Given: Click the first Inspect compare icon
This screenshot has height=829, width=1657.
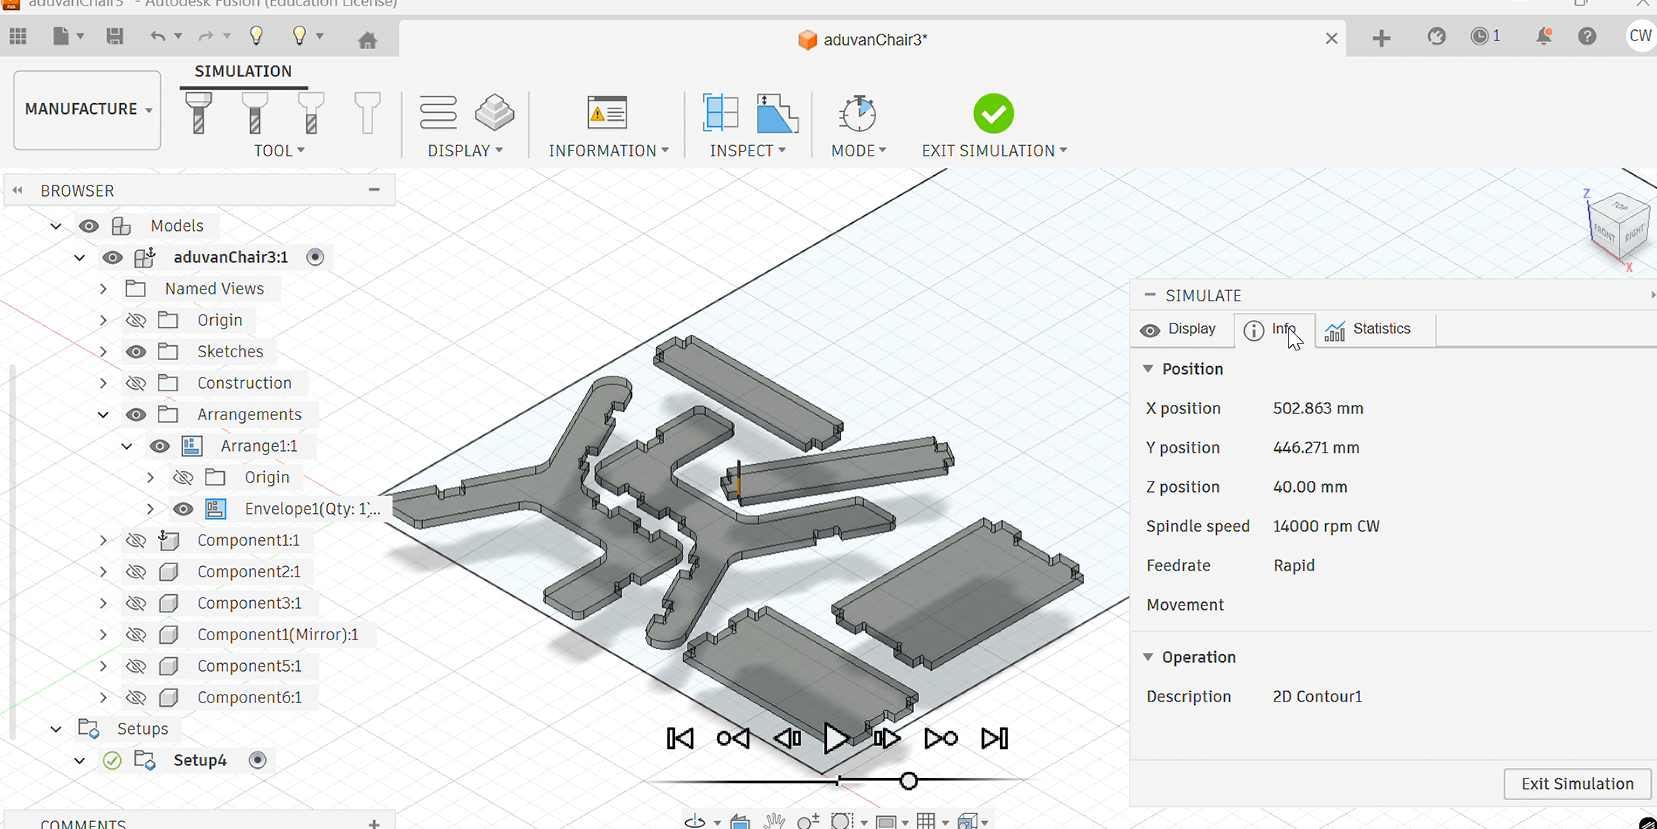Looking at the screenshot, I should [x=720, y=113].
